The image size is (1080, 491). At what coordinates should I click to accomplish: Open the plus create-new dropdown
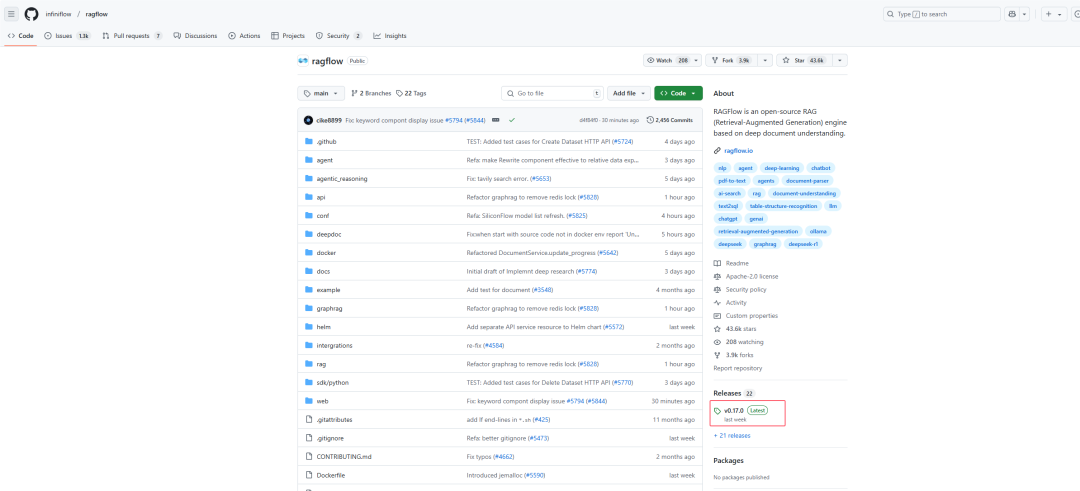[x=1052, y=14]
